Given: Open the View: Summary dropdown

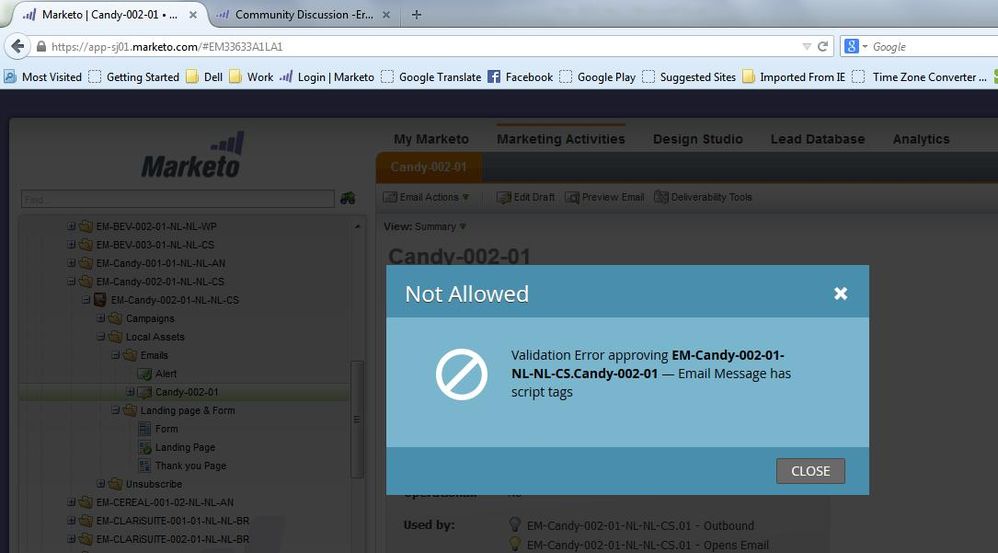Looking at the screenshot, I should point(425,227).
